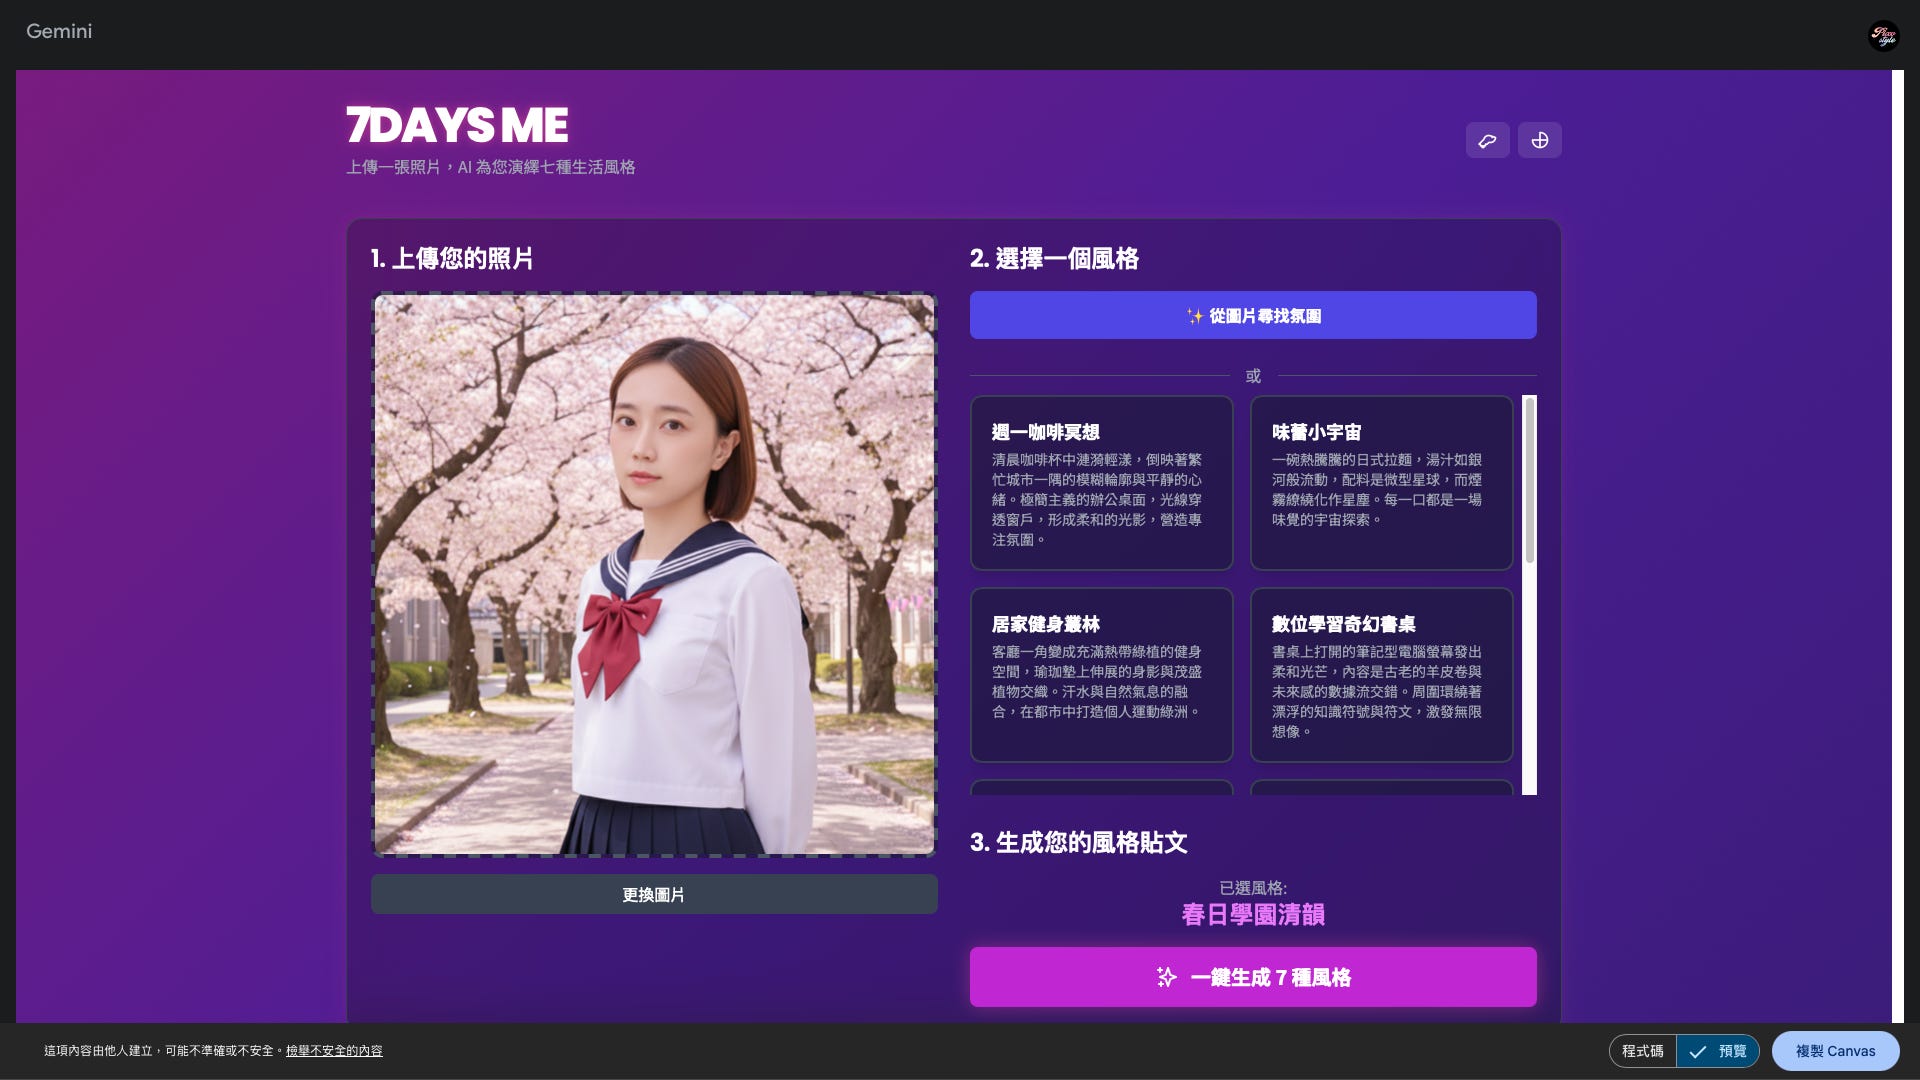This screenshot has width=1920, height=1080.
Task: Click the sparkle icon on 一鍵生成 button
Action: point(1166,977)
